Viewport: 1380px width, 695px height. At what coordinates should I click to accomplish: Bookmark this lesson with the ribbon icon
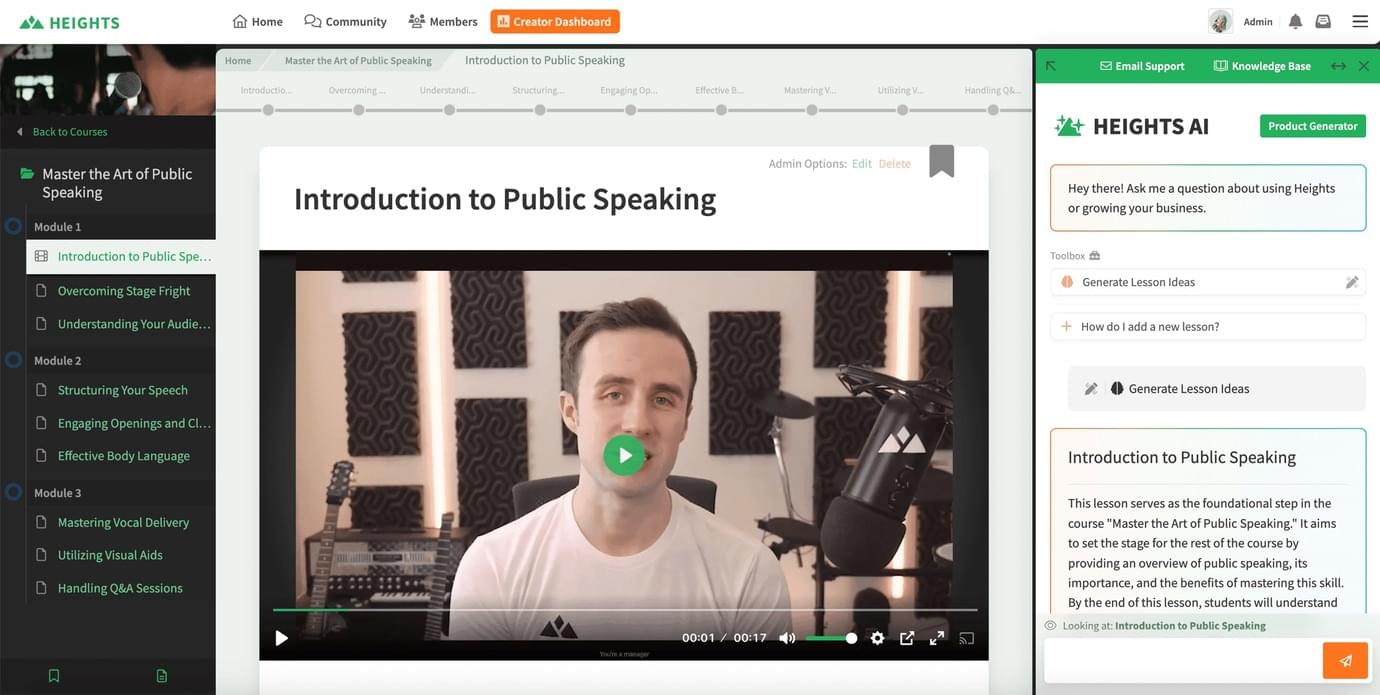click(x=942, y=161)
